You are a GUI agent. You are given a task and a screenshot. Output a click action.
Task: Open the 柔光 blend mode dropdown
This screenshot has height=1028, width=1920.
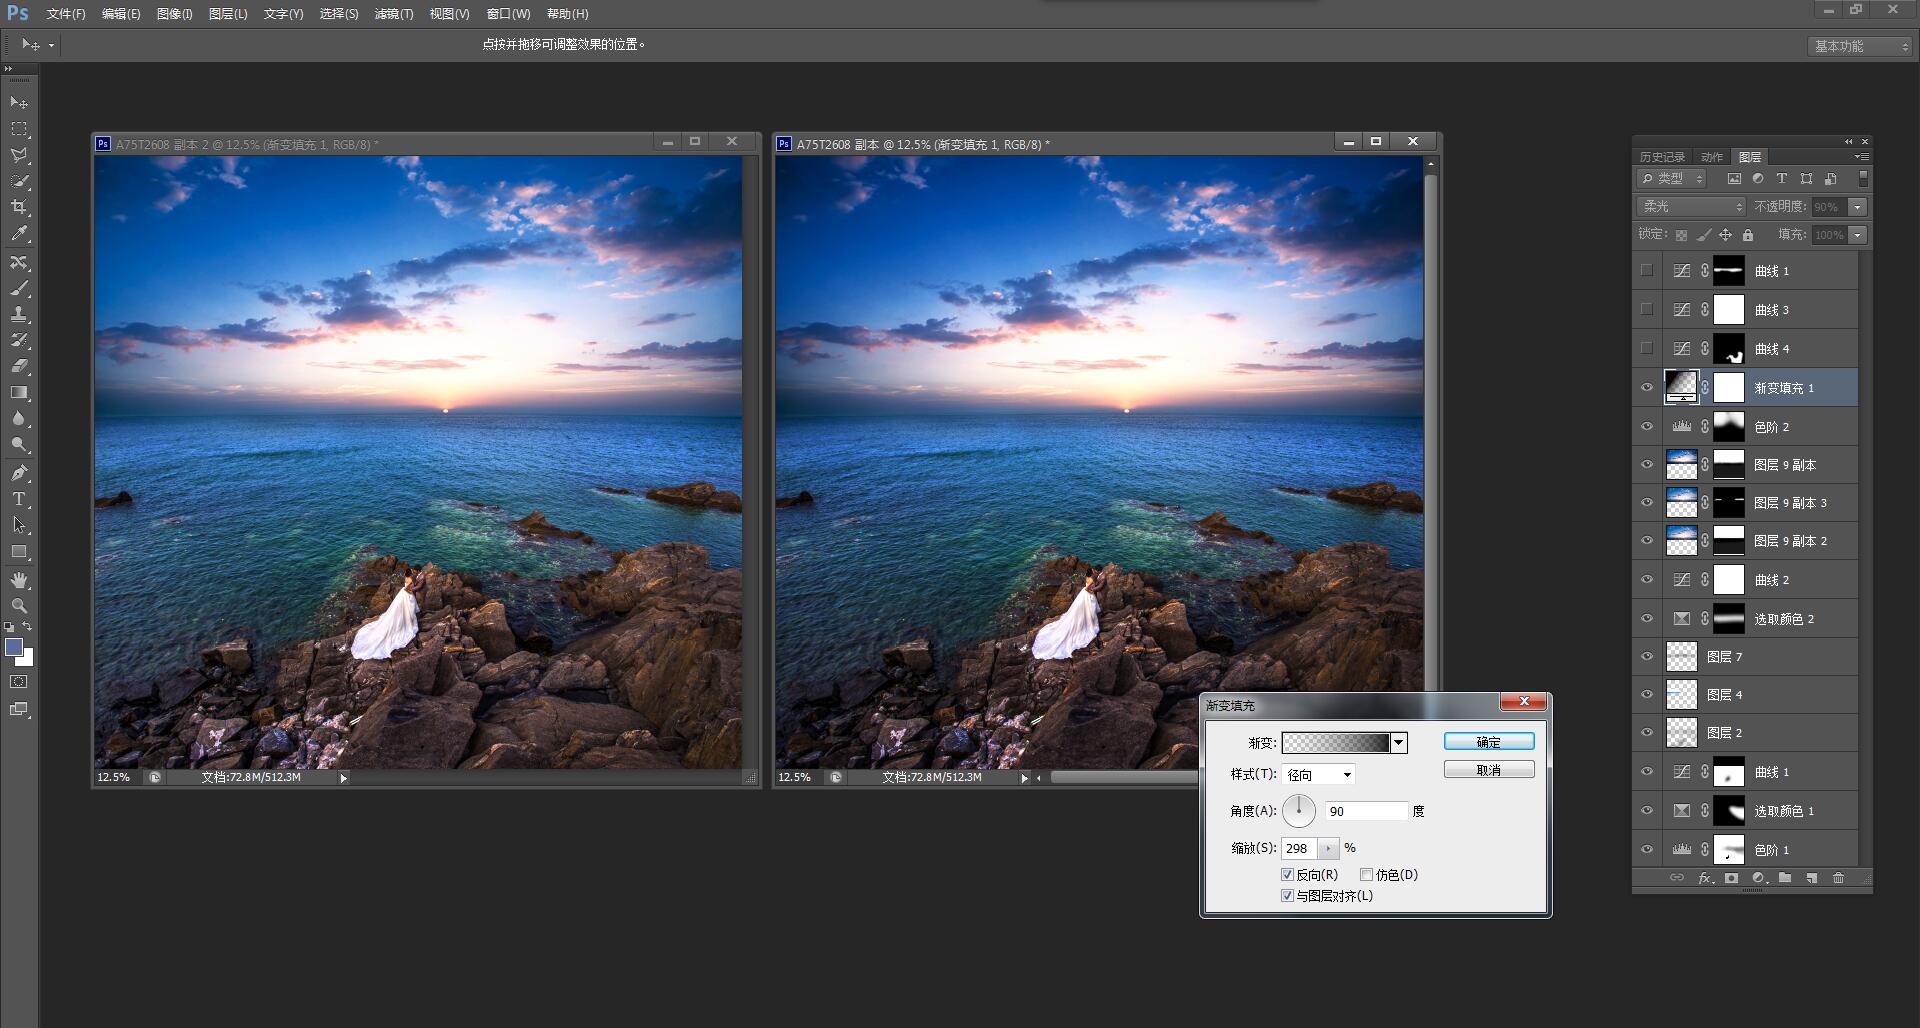tap(1691, 207)
